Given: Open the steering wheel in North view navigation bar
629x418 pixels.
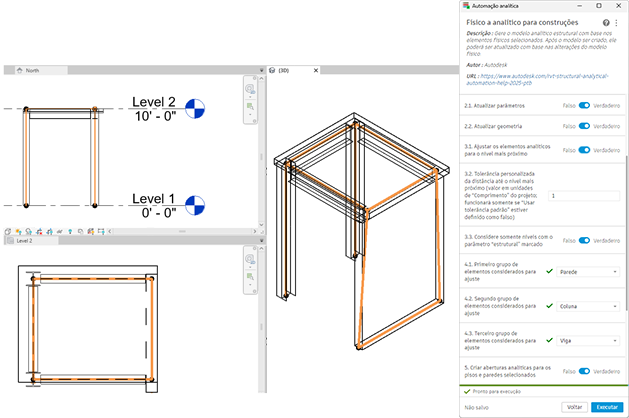Looking at the screenshot, I should coord(250,89).
